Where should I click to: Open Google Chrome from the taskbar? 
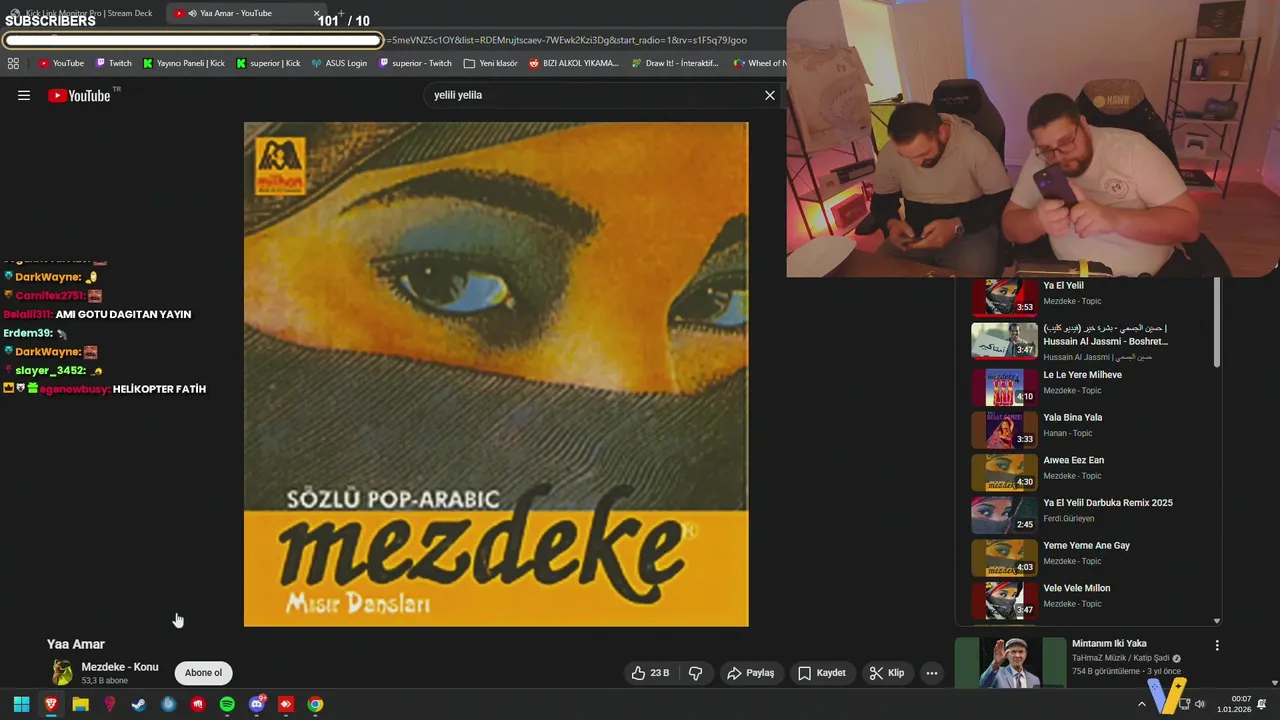coord(315,704)
